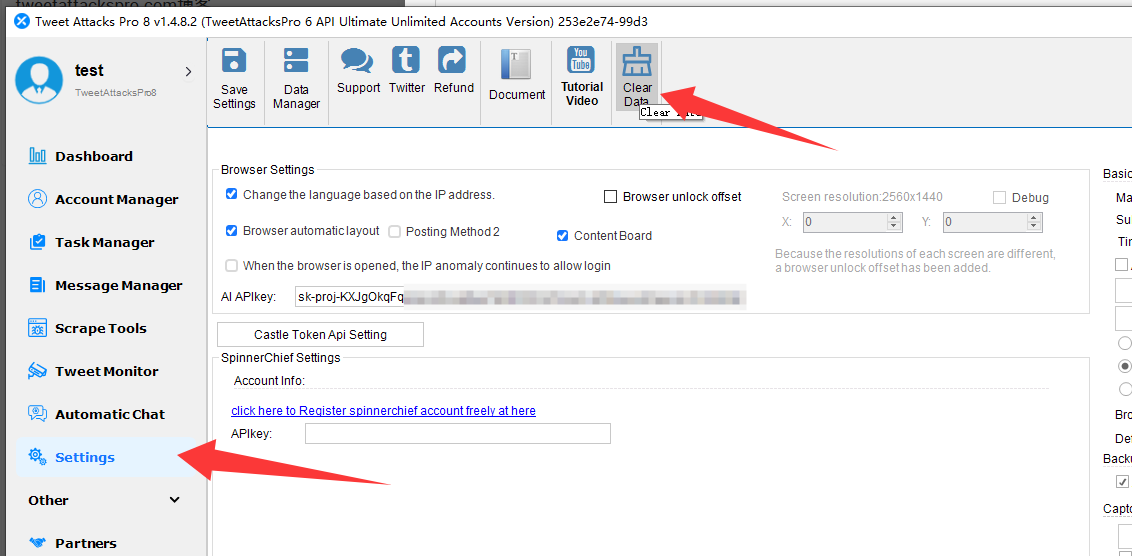Enable the Debug checkbox

tap(1000, 198)
